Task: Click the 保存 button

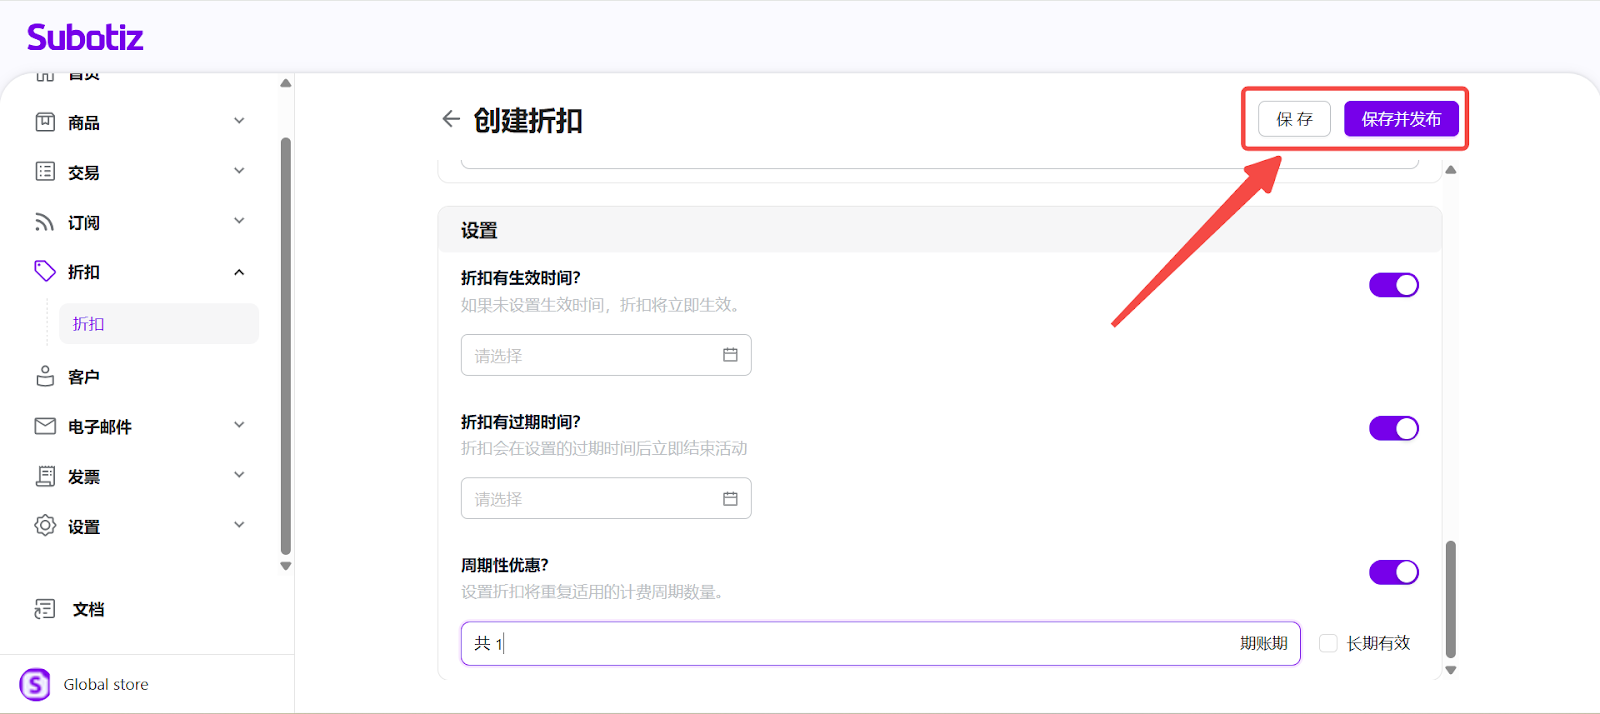Action: point(1294,119)
